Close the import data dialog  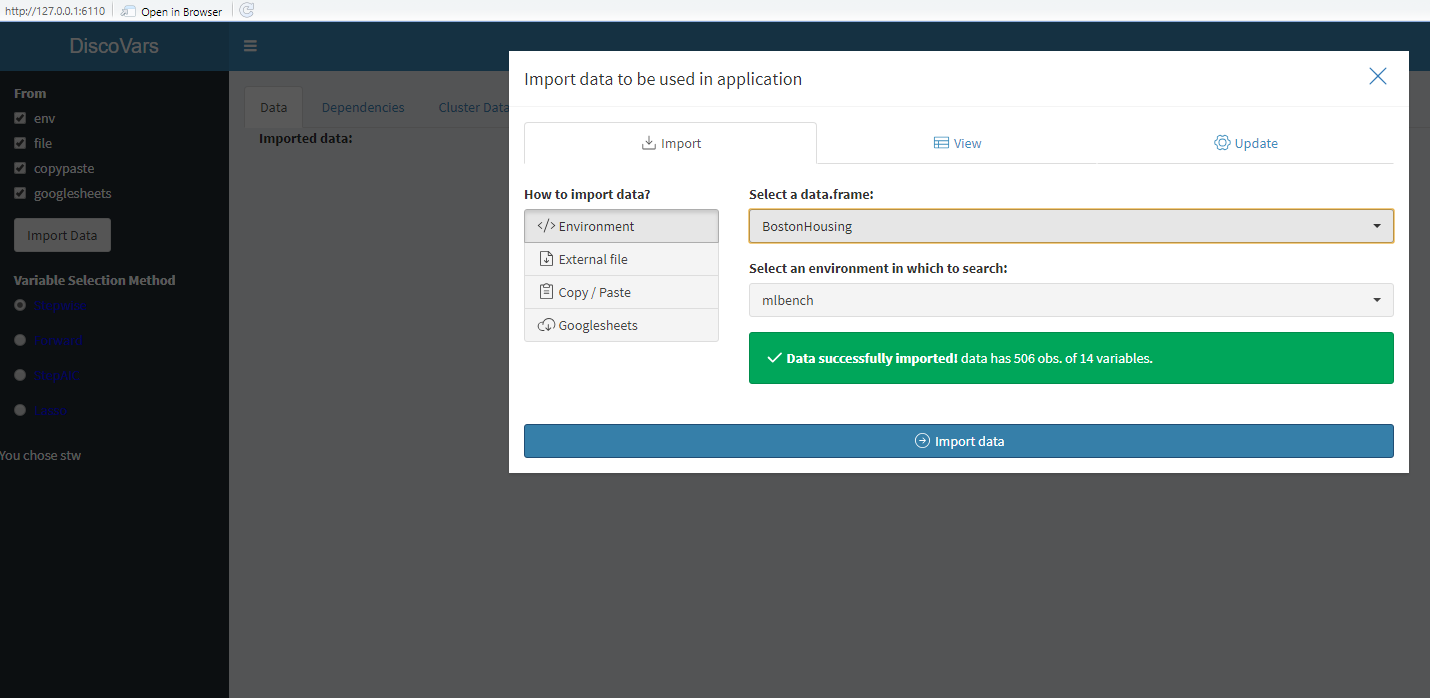coord(1378,77)
